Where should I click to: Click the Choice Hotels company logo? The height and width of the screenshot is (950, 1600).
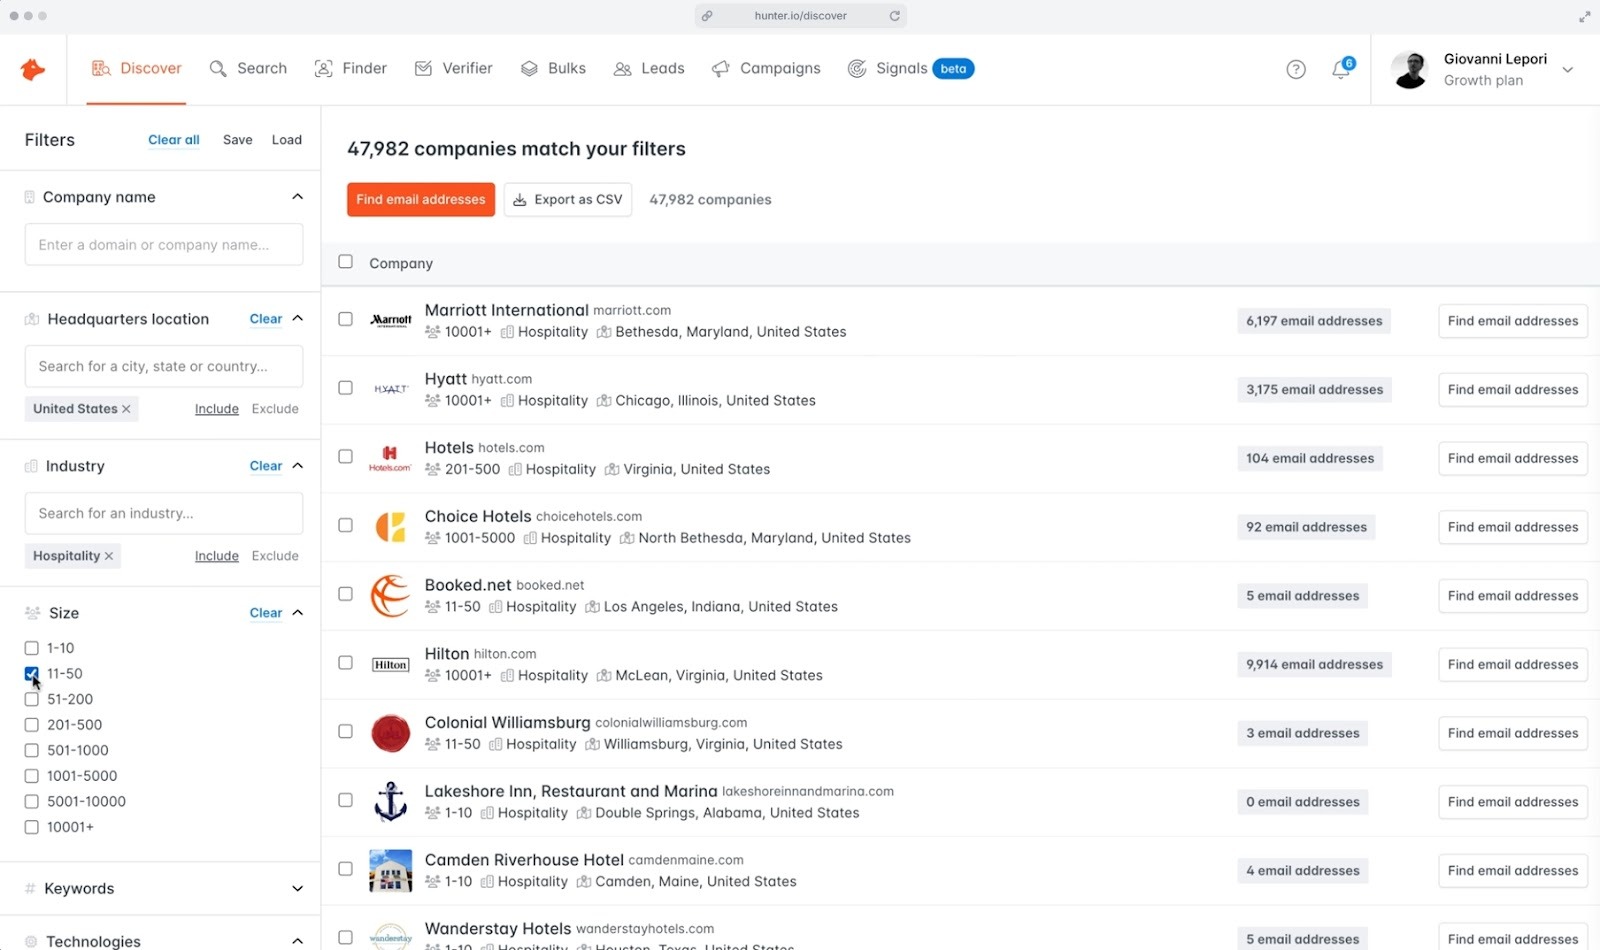click(390, 526)
